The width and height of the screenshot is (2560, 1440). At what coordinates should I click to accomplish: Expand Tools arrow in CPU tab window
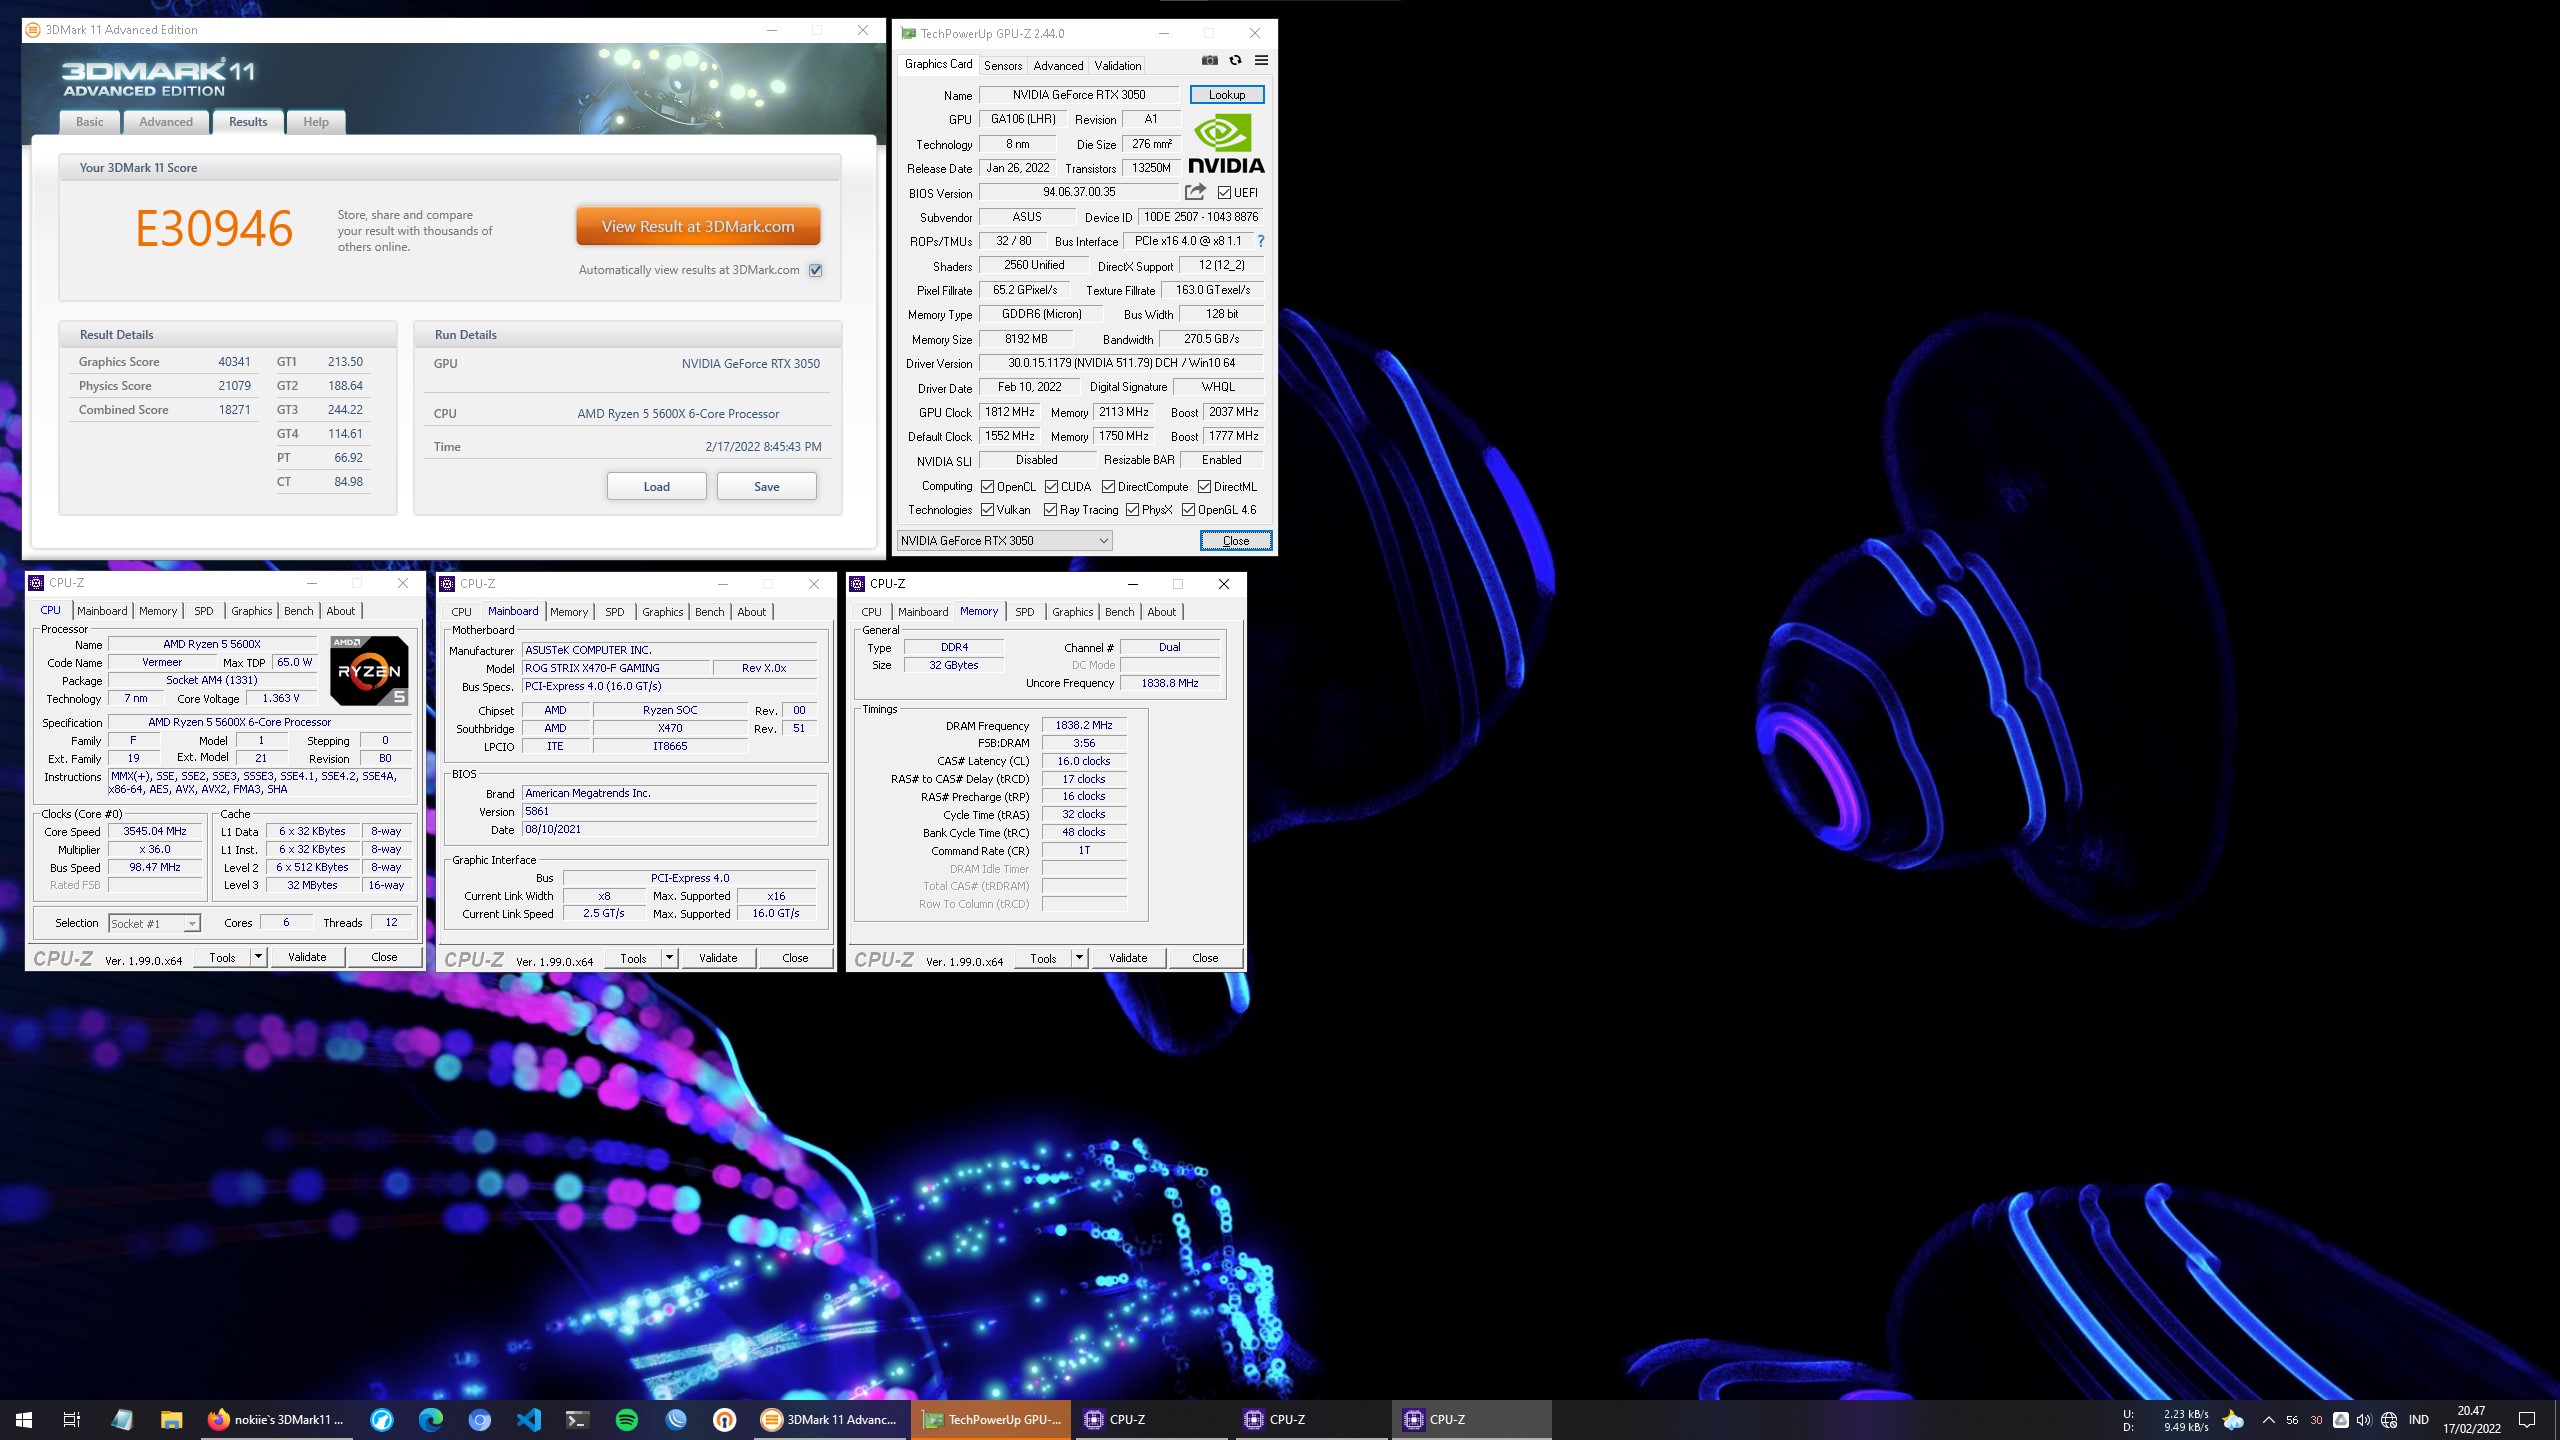coord(258,957)
